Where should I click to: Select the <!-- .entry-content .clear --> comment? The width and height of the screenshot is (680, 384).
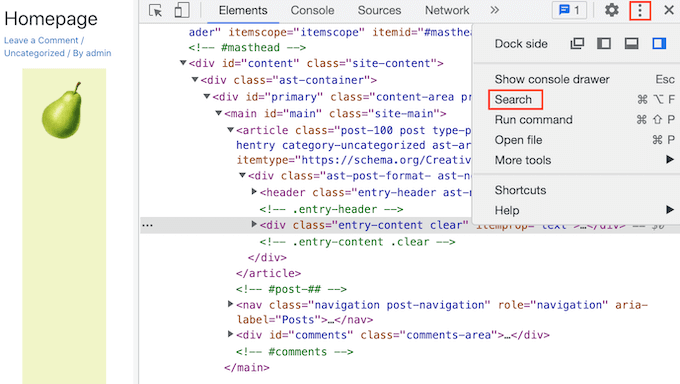pyautogui.click(x=357, y=242)
